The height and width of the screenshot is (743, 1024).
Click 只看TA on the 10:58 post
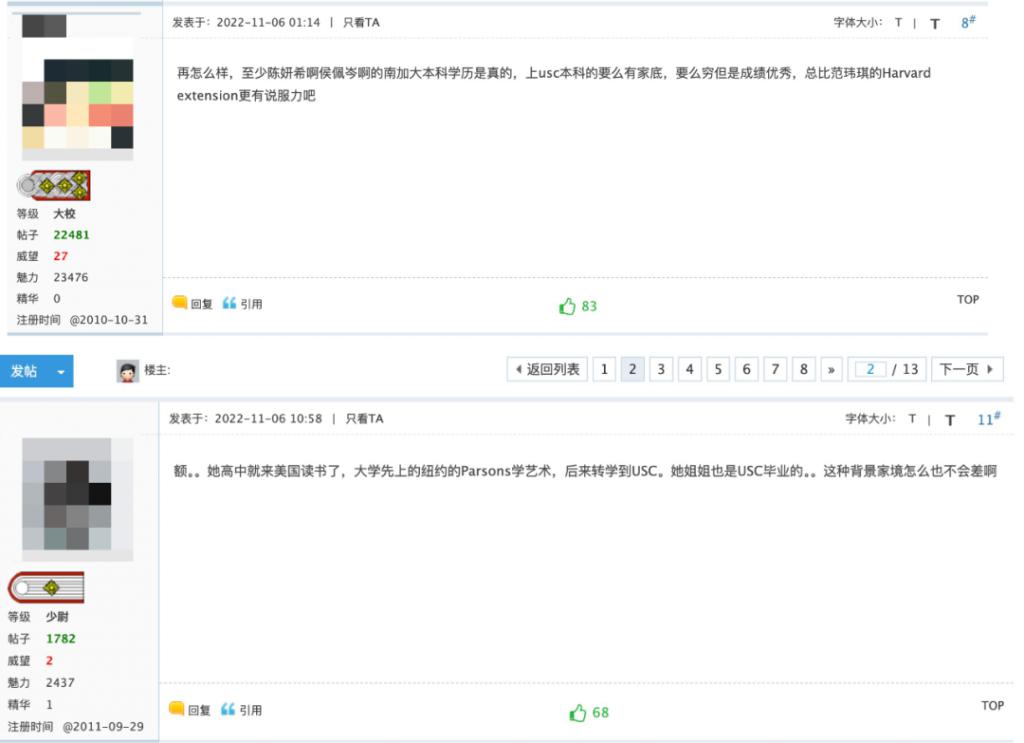[364, 419]
